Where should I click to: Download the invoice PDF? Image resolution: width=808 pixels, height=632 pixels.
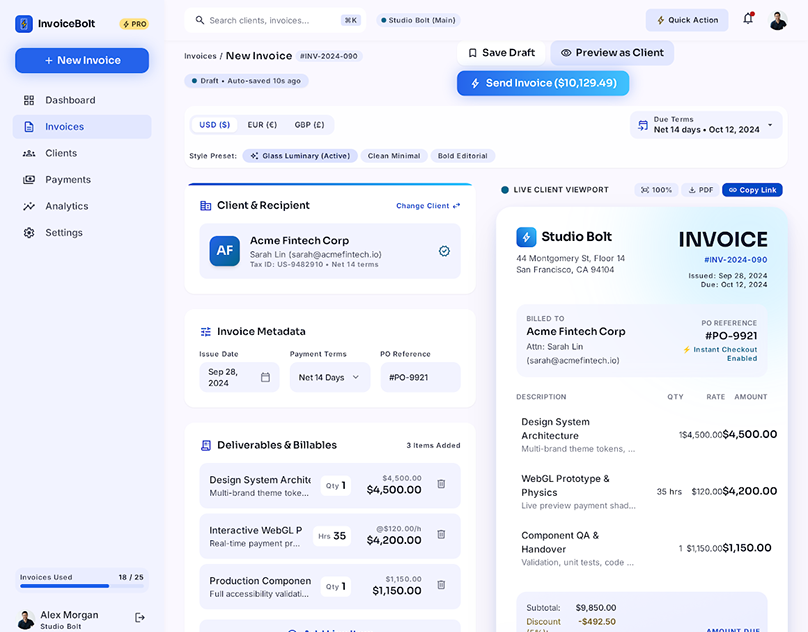pyautogui.click(x=700, y=190)
